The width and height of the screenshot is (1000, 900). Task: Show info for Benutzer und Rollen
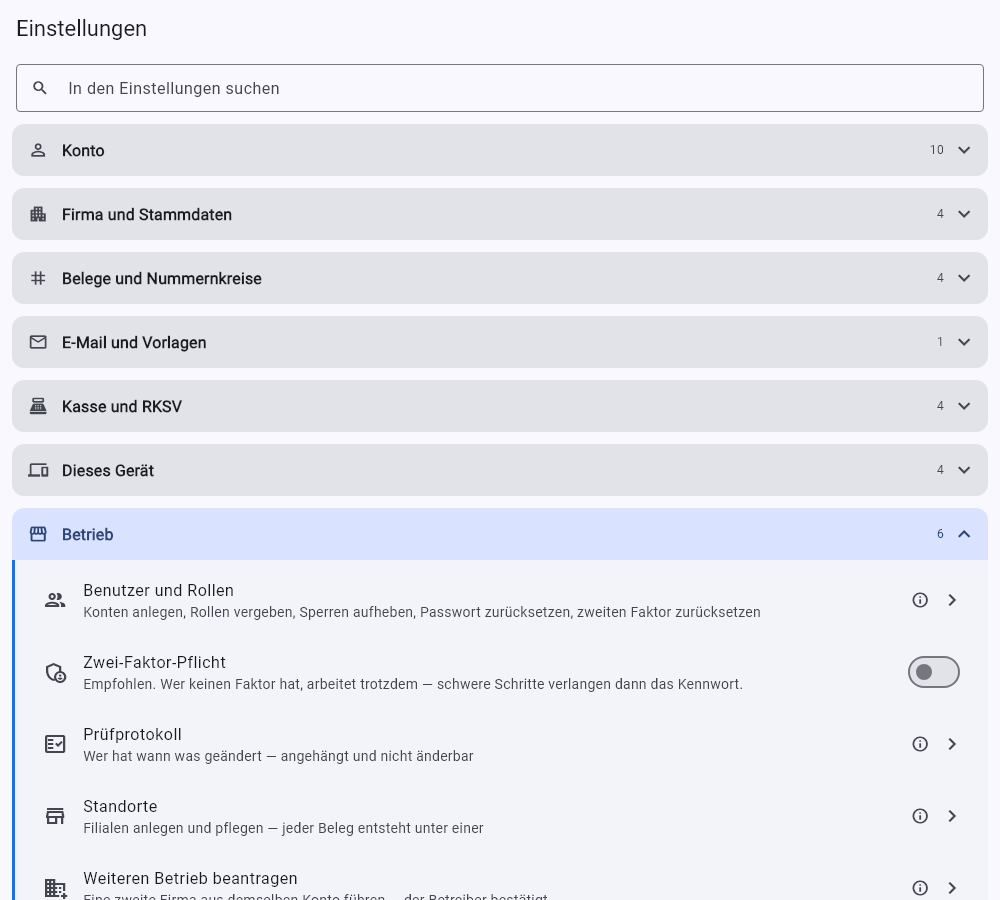pos(920,600)
